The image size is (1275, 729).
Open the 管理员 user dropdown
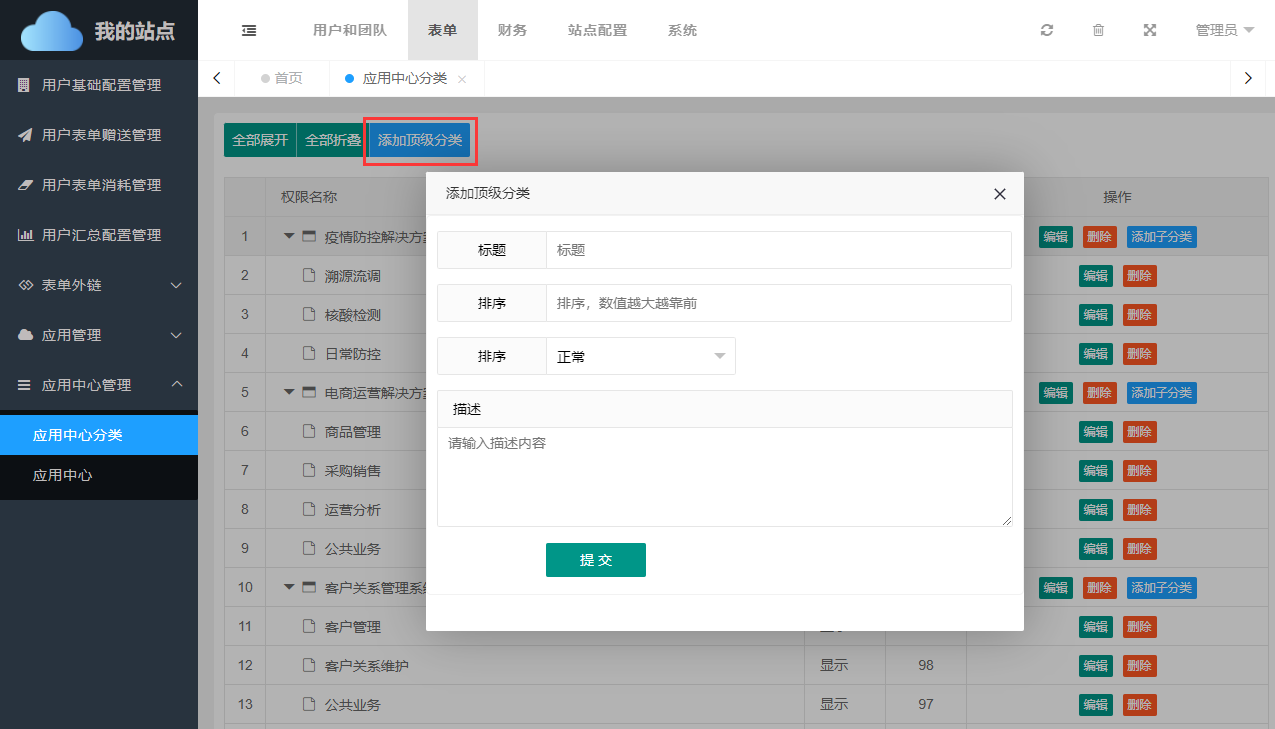[1224, 30]
